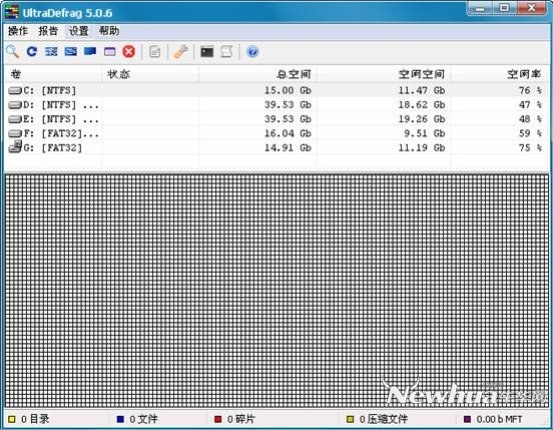Click the F: drive icon
Viewport: 553px width, 430px height.
point(15,134)
